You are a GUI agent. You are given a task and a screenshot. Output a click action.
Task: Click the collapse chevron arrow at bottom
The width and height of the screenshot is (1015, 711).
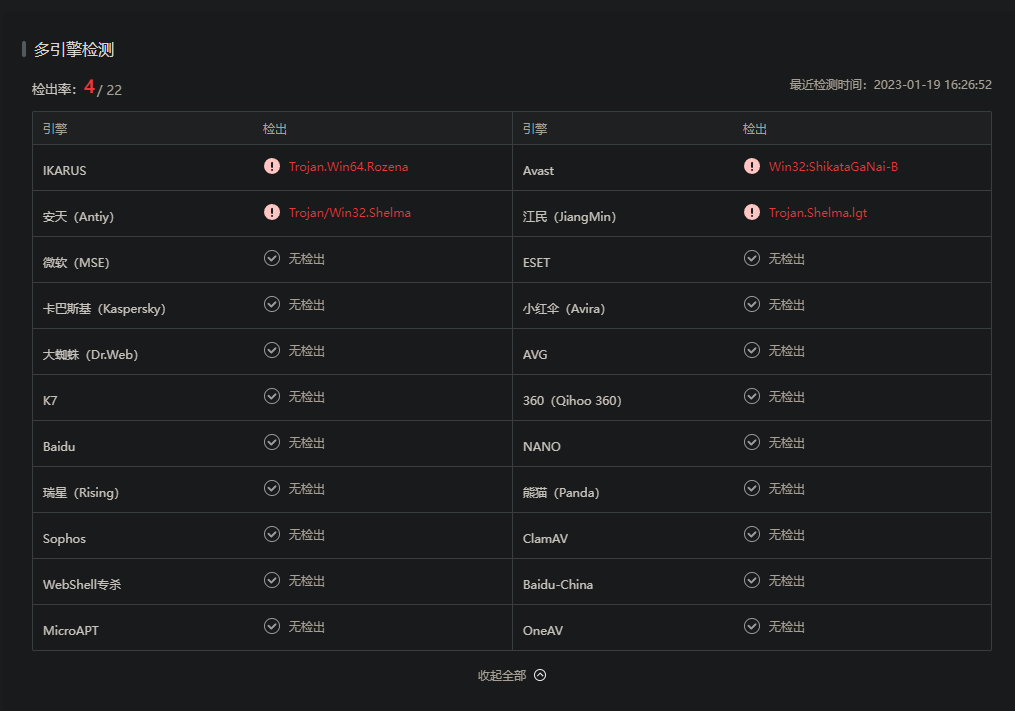pos(540,675)
